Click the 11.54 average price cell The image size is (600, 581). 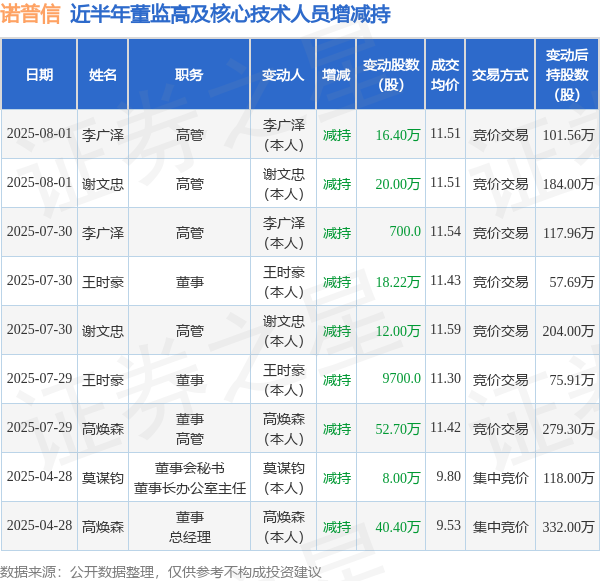445,232
